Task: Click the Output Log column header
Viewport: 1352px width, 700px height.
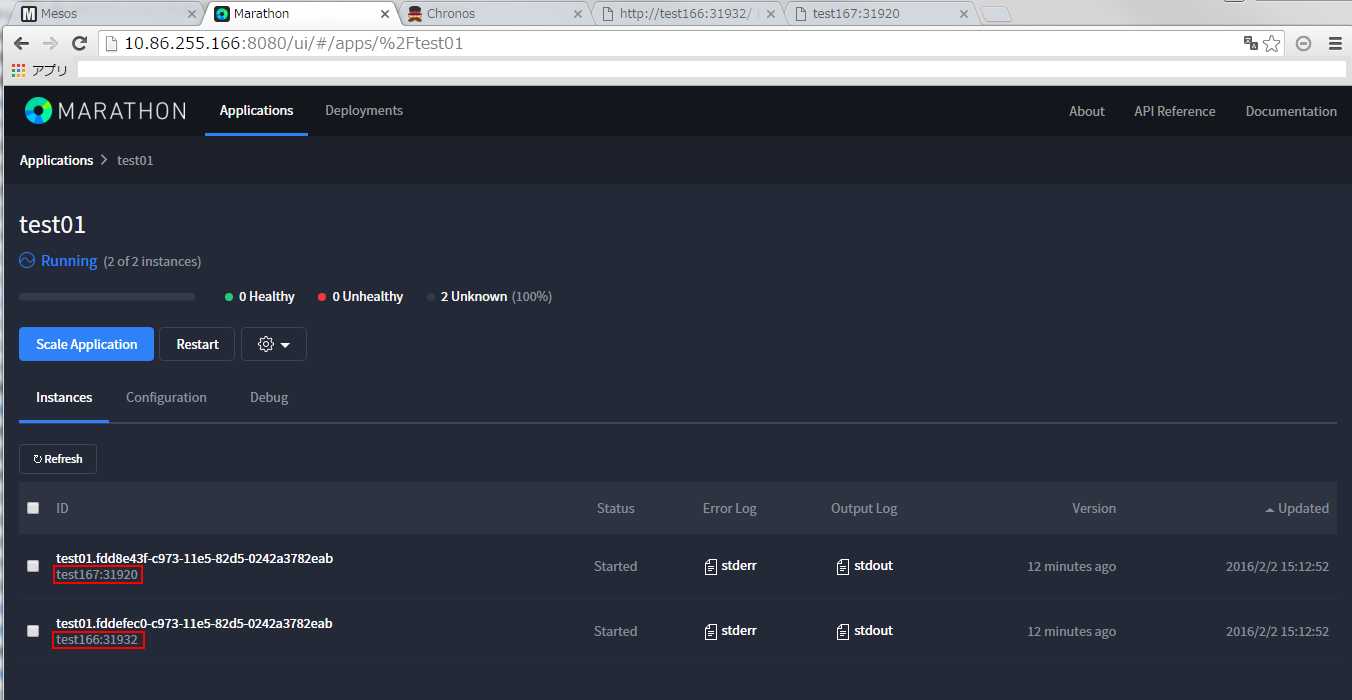Action: point(864,508)
